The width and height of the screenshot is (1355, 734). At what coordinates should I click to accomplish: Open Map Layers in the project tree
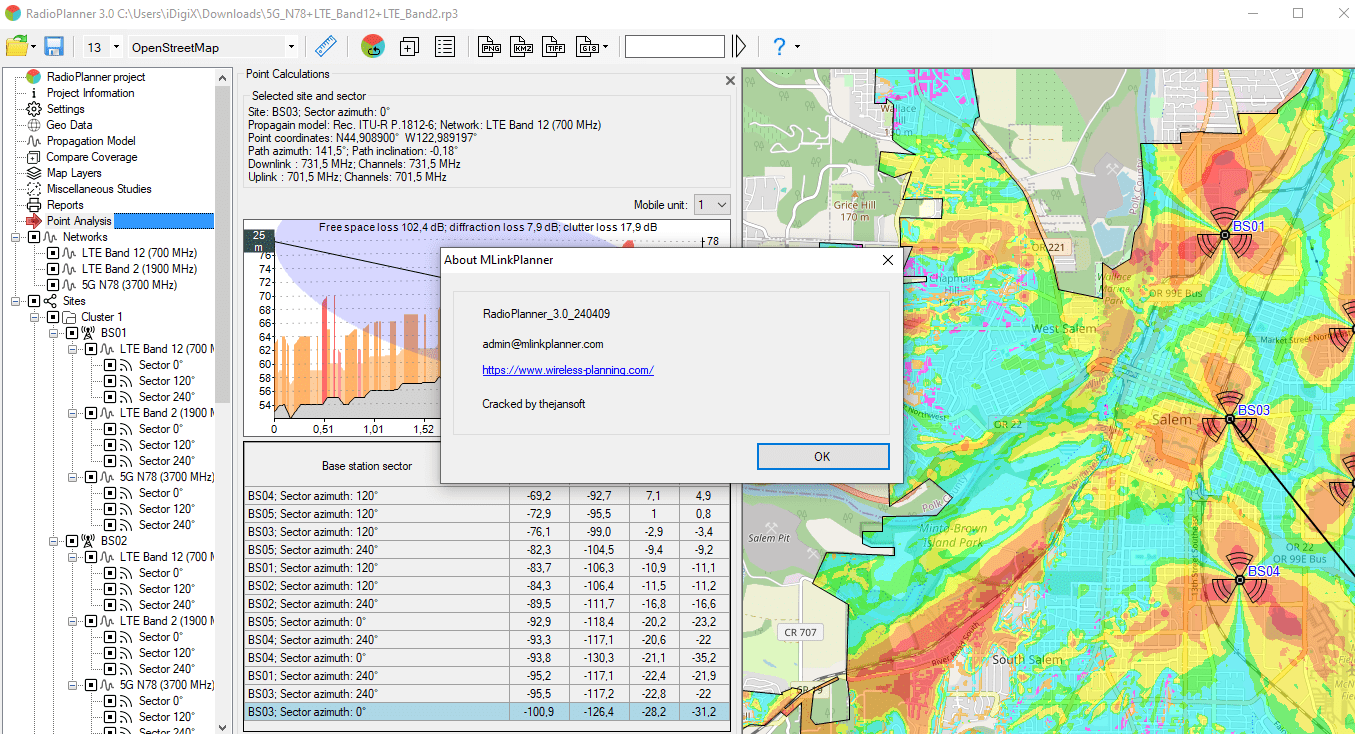click(74, 173)
